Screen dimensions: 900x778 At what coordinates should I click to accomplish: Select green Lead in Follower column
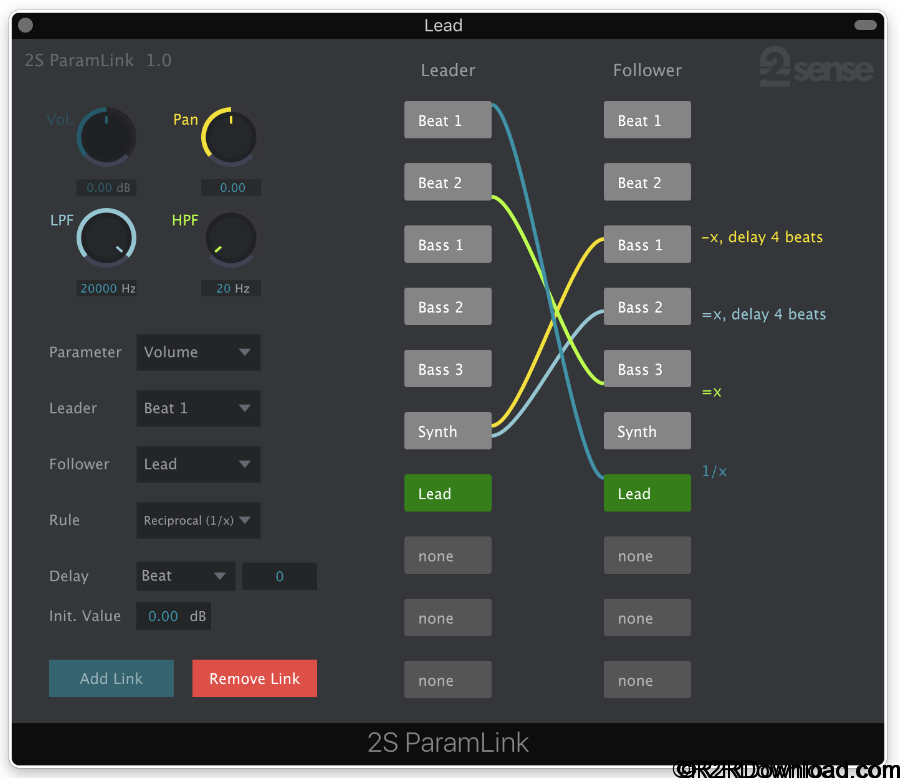(647, 493)
